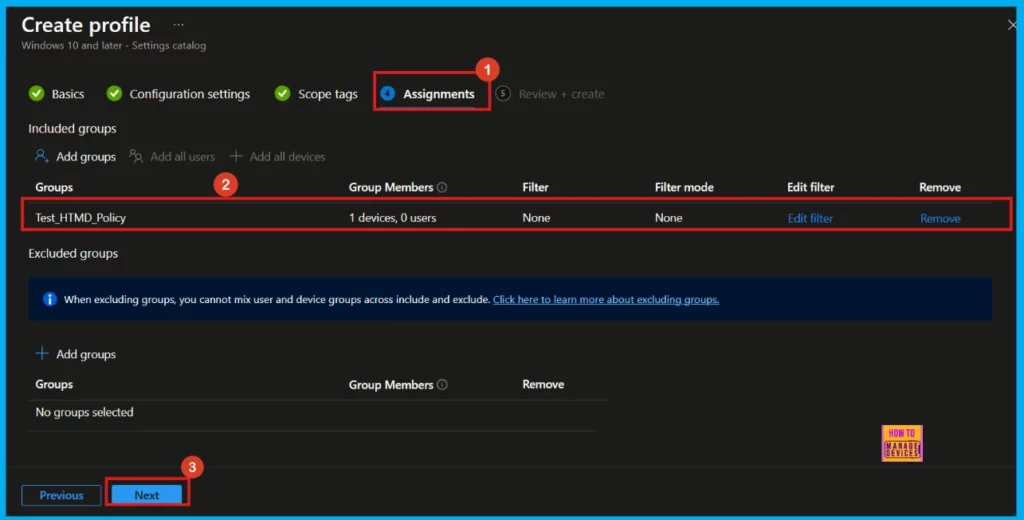Open the ellipsis menu beside Create profile

(x=178, y=25)
